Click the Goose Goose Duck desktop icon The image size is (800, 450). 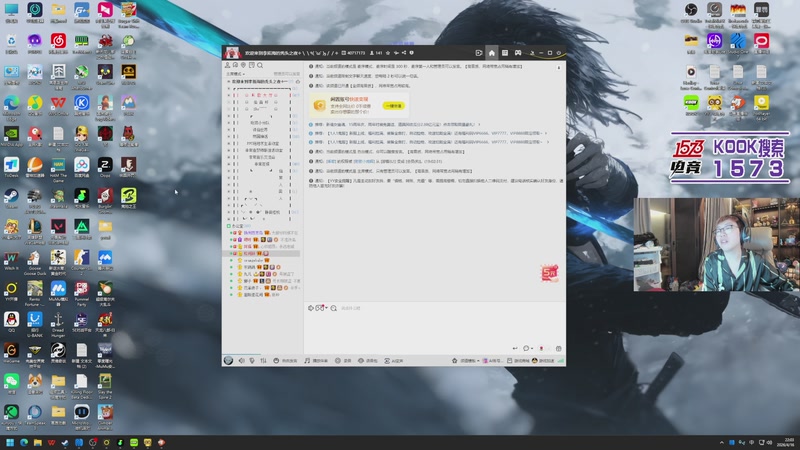(x=35, y=262)
